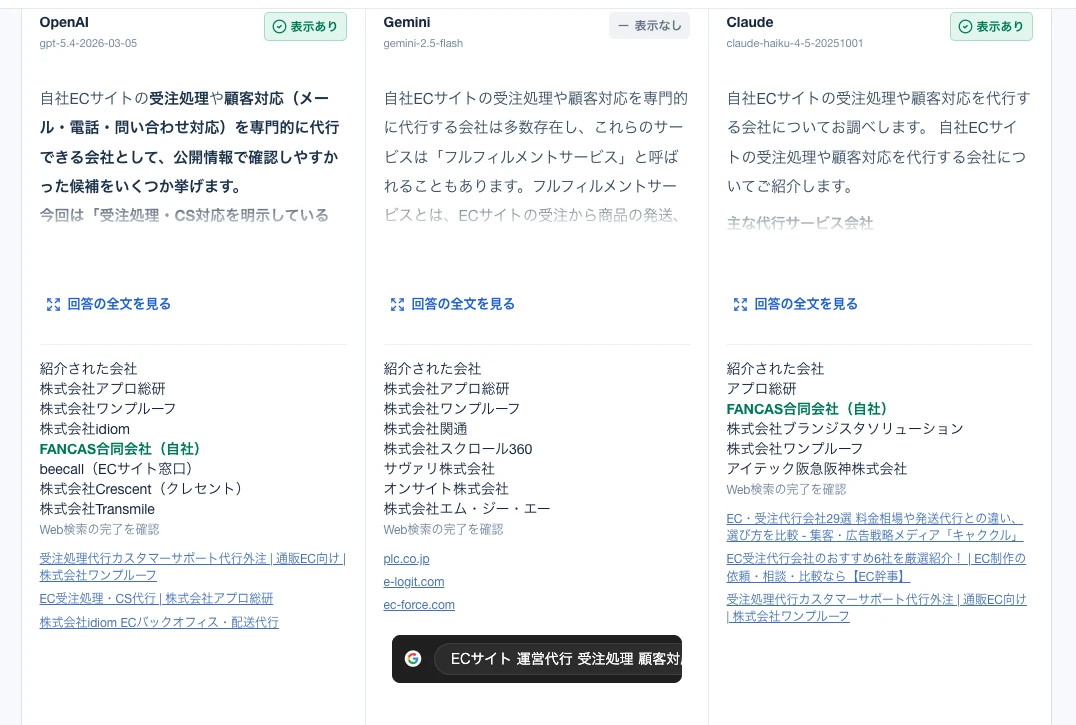Click the expand icon in OpenAI's 回答の全文を見る
Image resolution: width=1076 pixels, height=725 pixels.
tap(53, 305)
